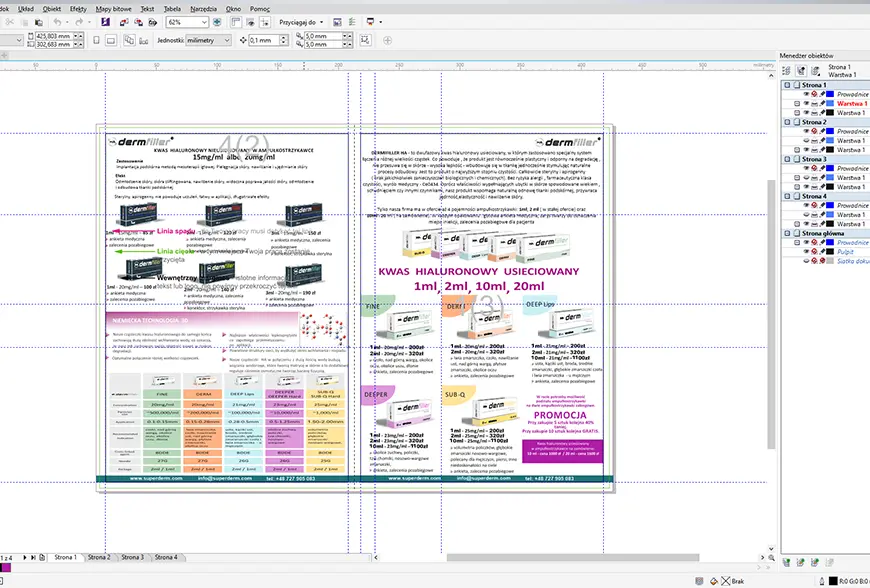Click the Export icon in the toolbar
The image size is (870, 588).
point(138,22)
